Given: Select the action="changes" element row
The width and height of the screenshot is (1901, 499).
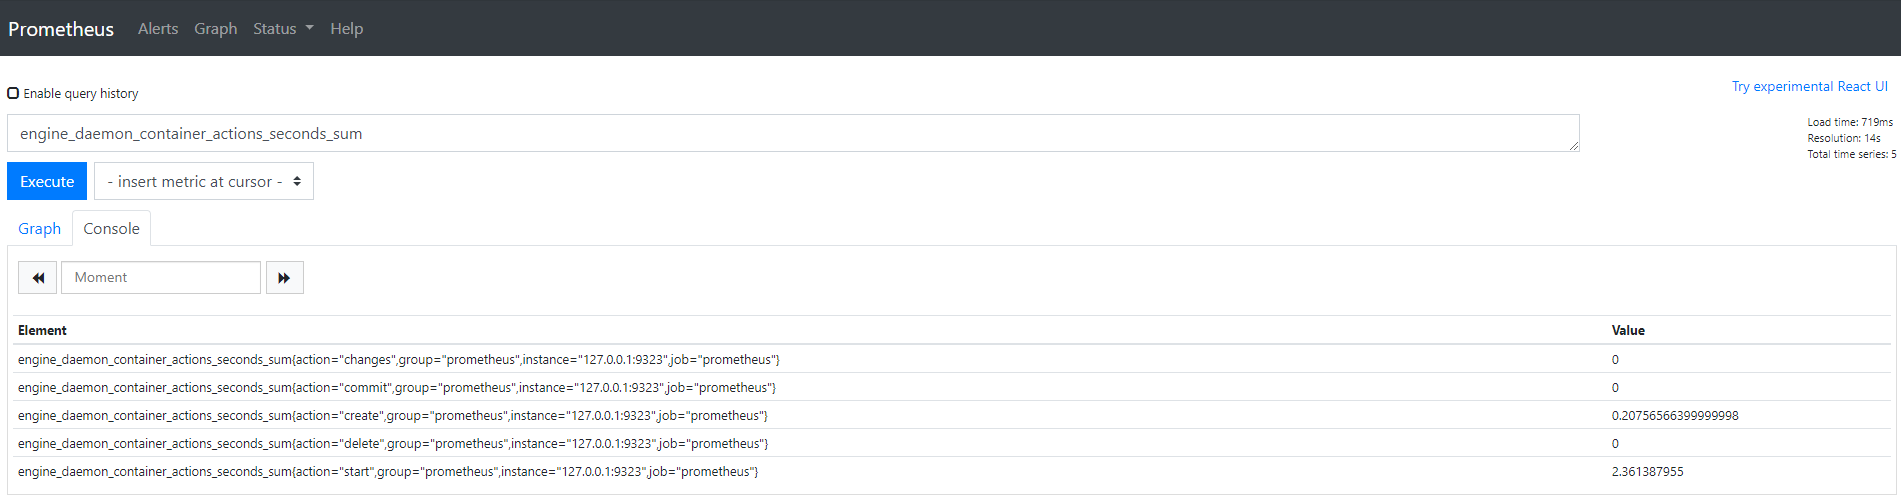Looking at the screenshot, I should 952,359.
